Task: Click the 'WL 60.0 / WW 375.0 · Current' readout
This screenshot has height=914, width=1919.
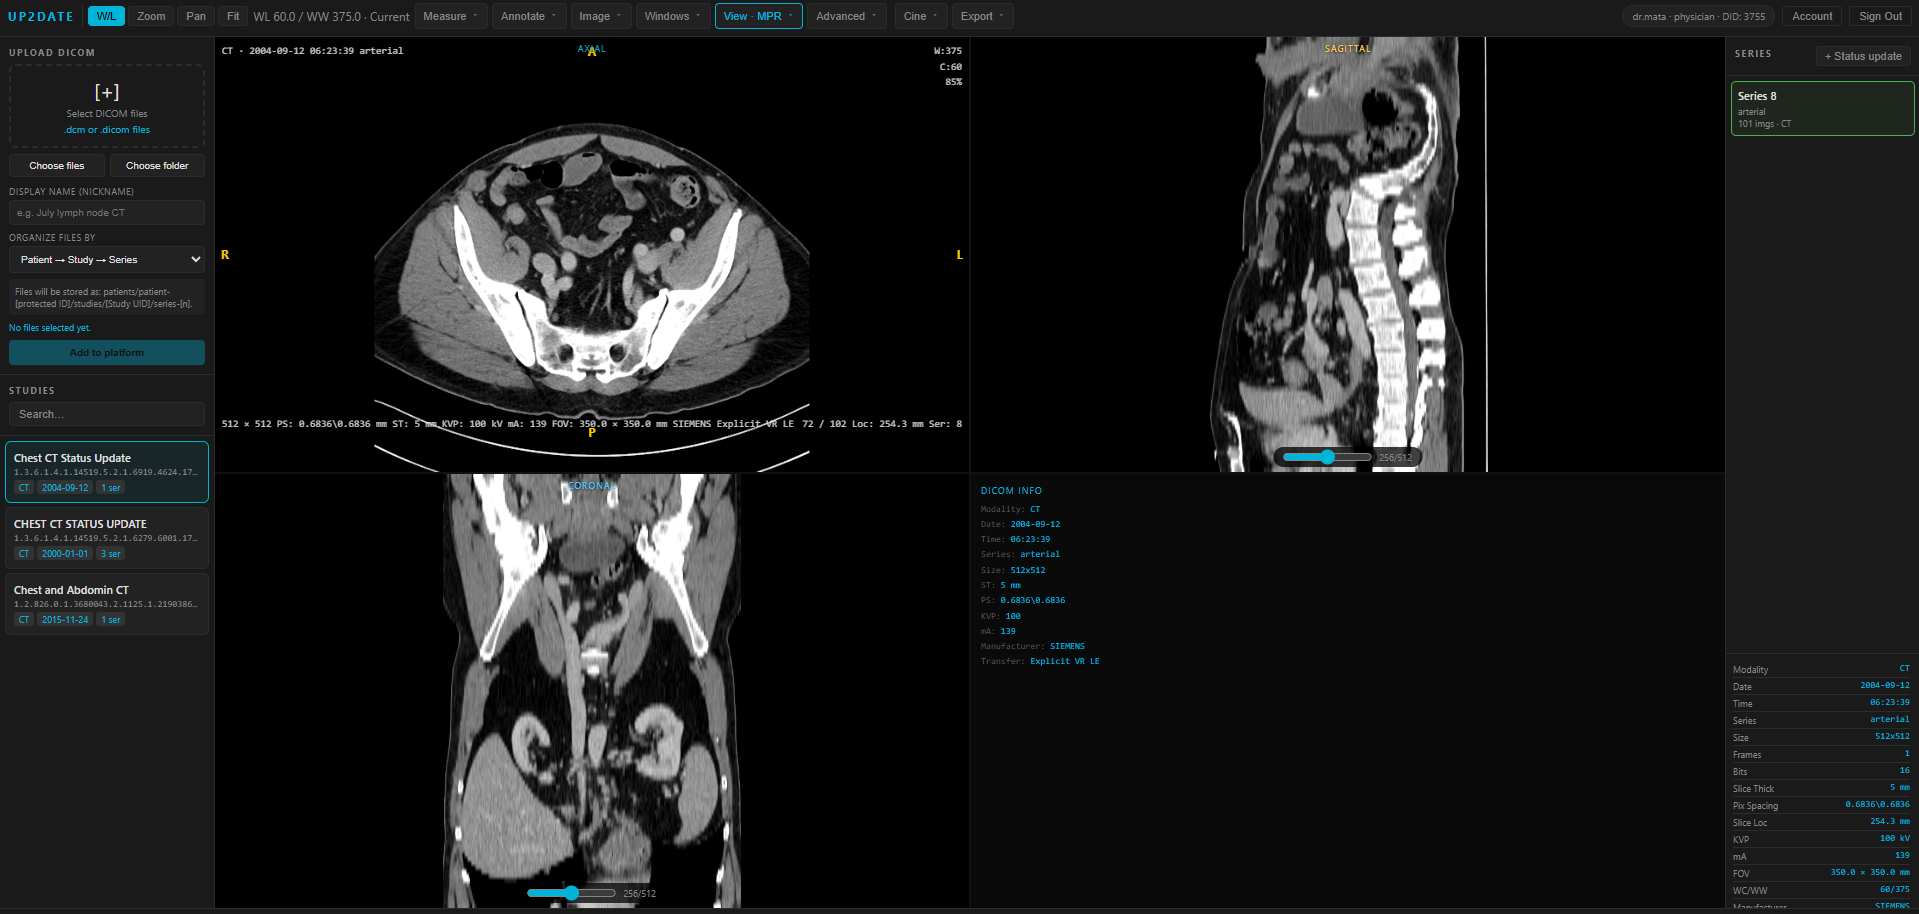Action: click(x=331, y=17)
